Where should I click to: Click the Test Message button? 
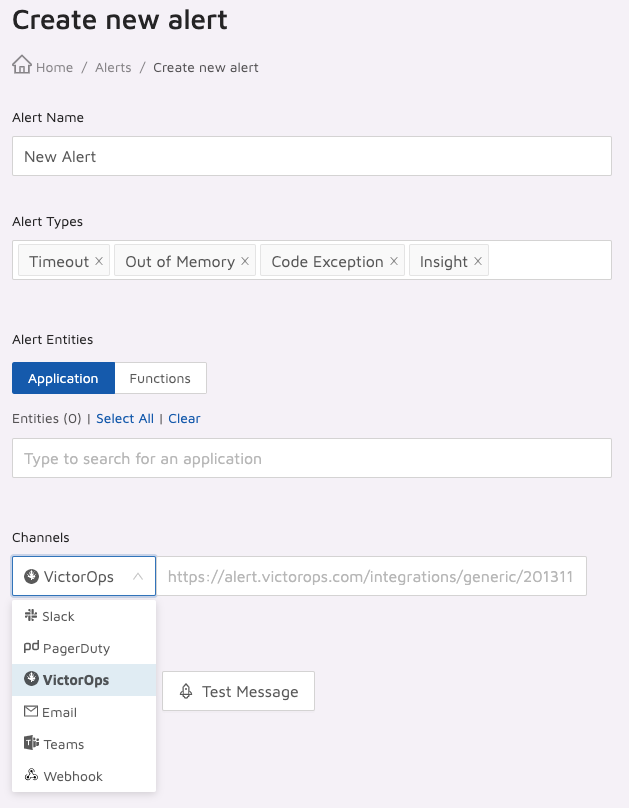click(x=239, y=691)
